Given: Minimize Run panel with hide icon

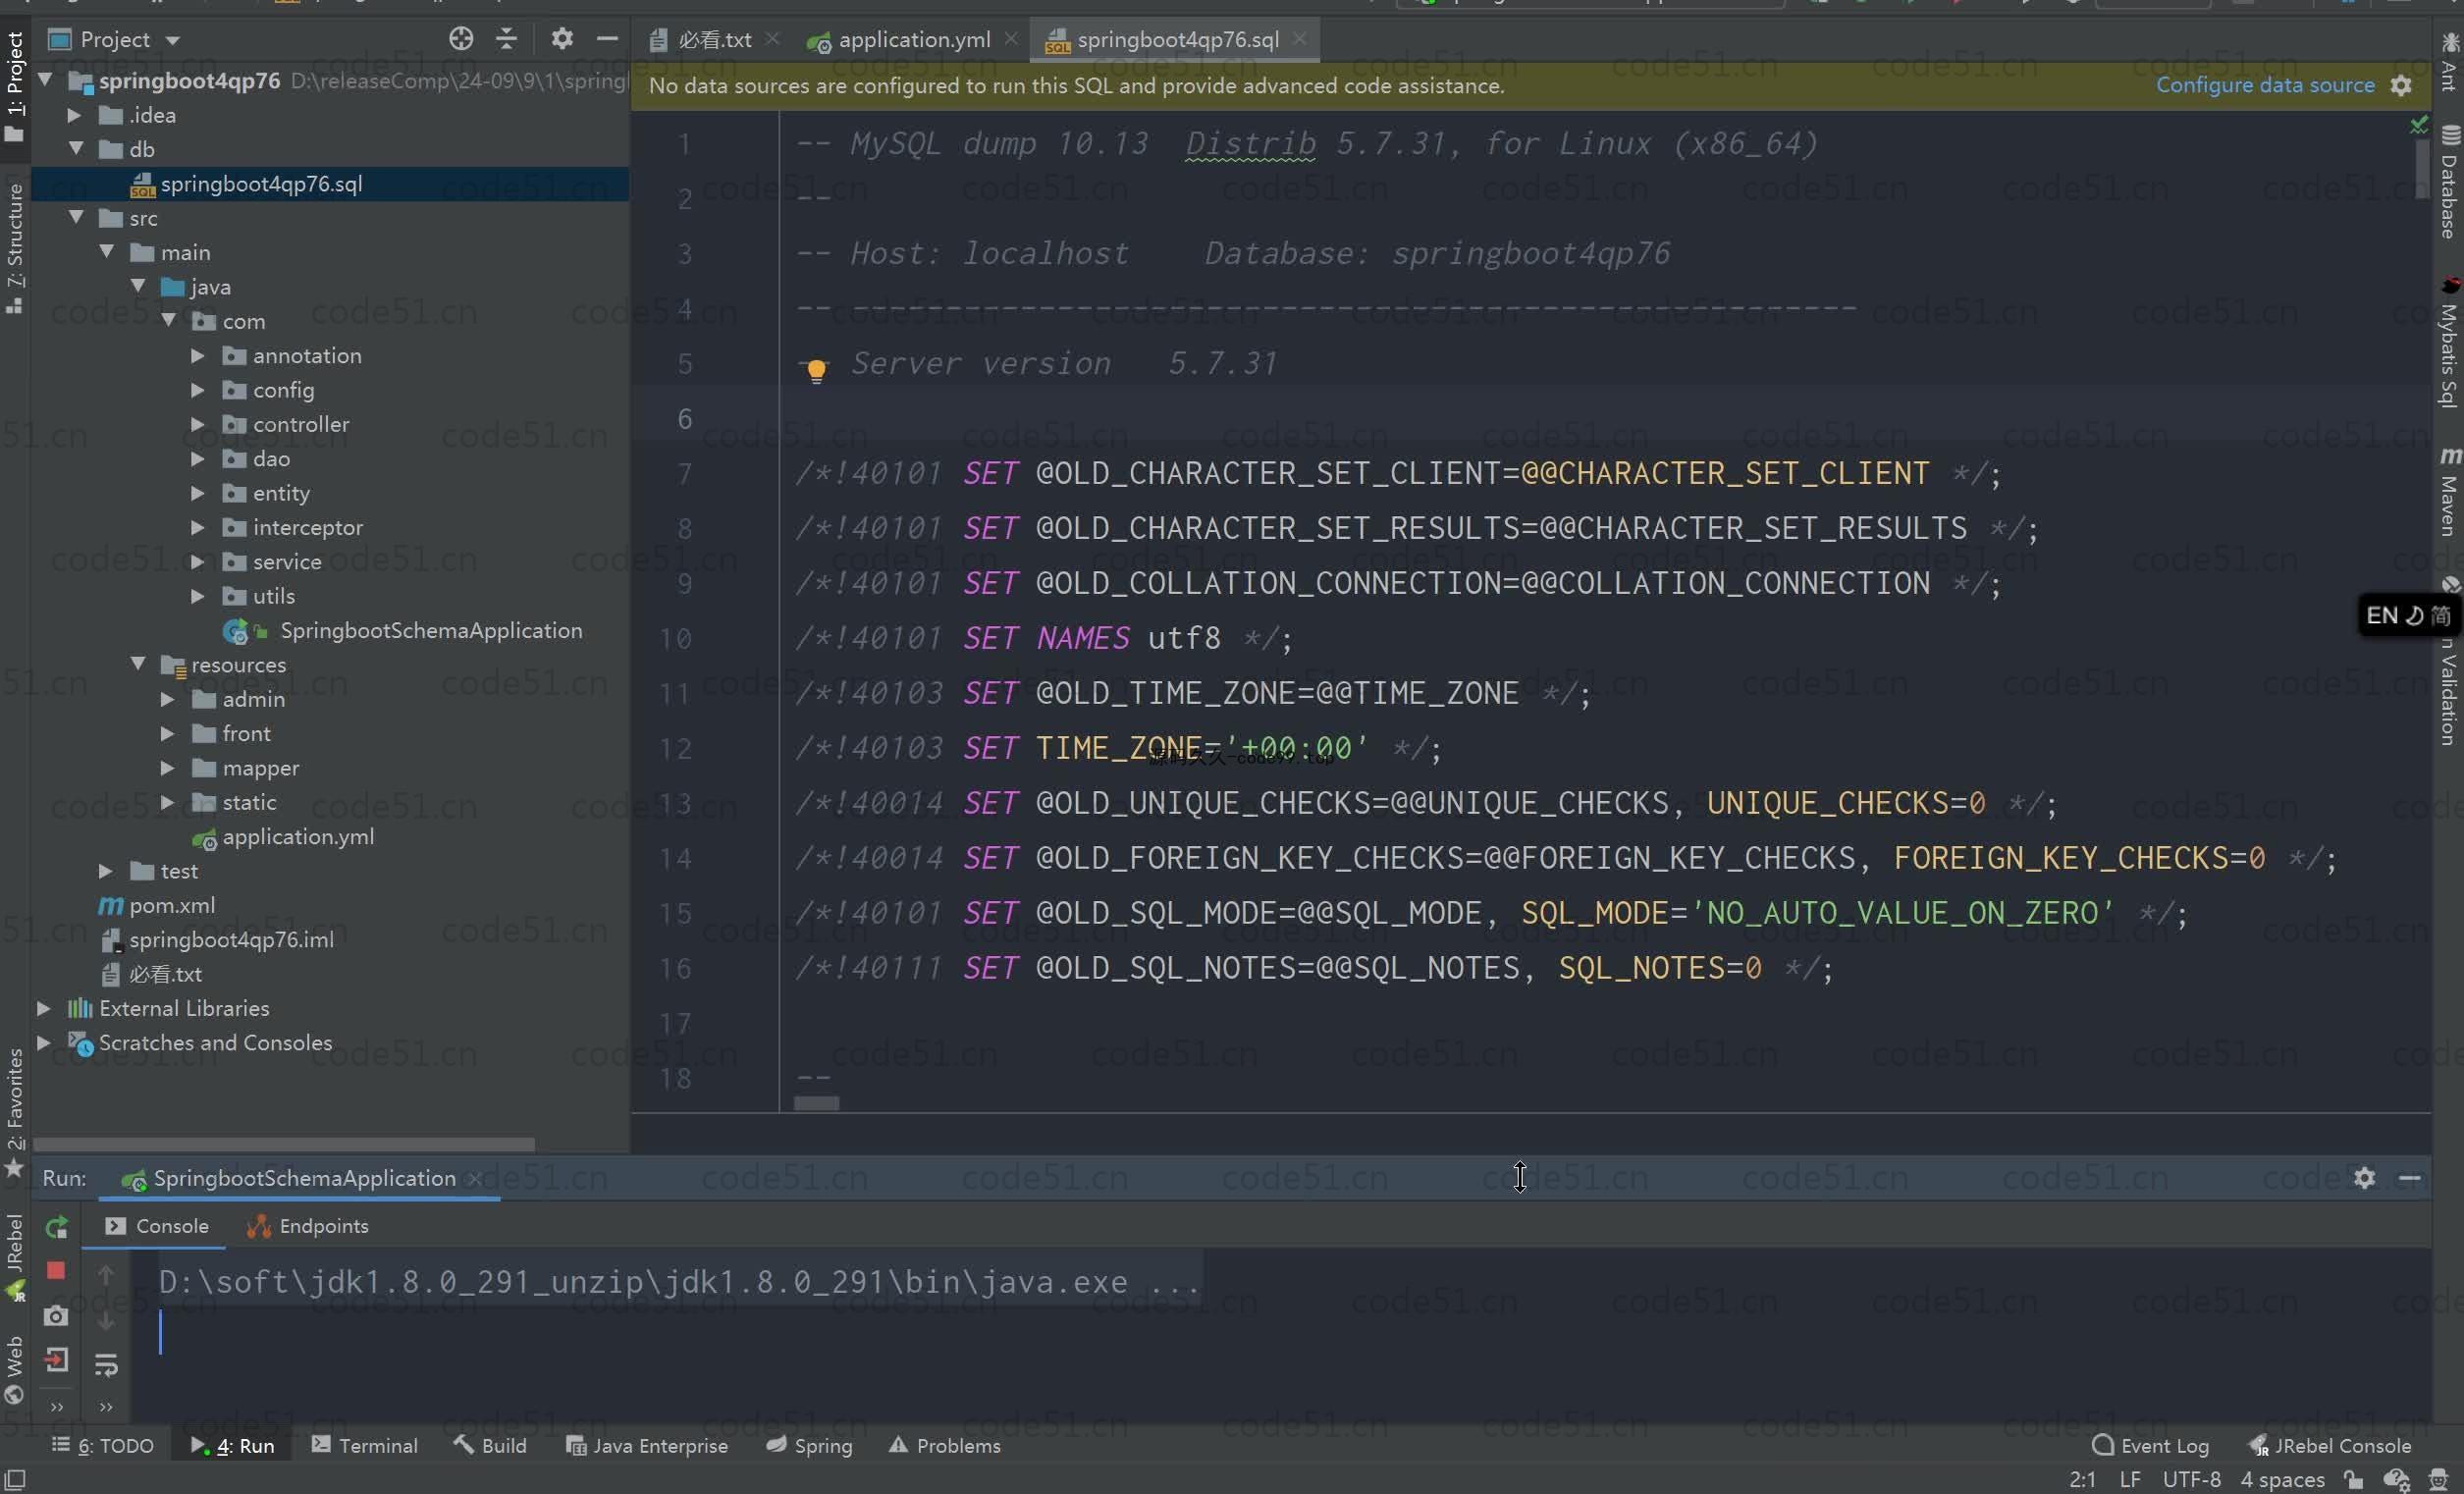Looking at the screenshot, I should (x=2410, y=1178).
